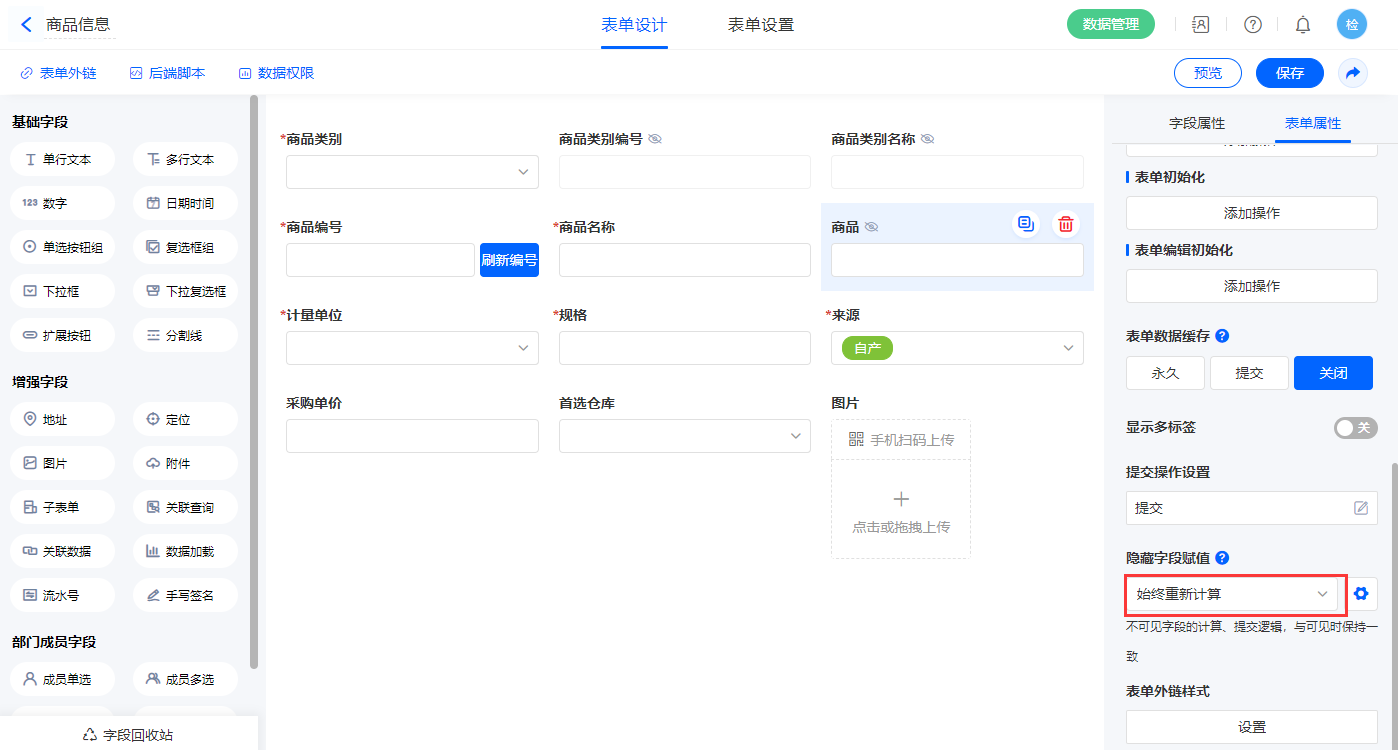The width and height of the screenshot is (1398, 750).
Task: Click the 刷新编号 button
Action: click(509, 260)
